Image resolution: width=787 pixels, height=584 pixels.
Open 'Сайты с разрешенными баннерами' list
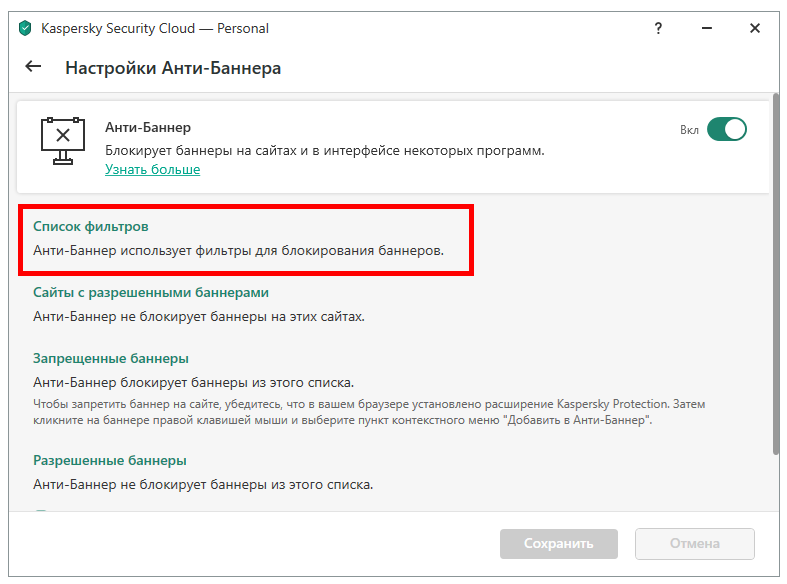click(x=151, y=293)
